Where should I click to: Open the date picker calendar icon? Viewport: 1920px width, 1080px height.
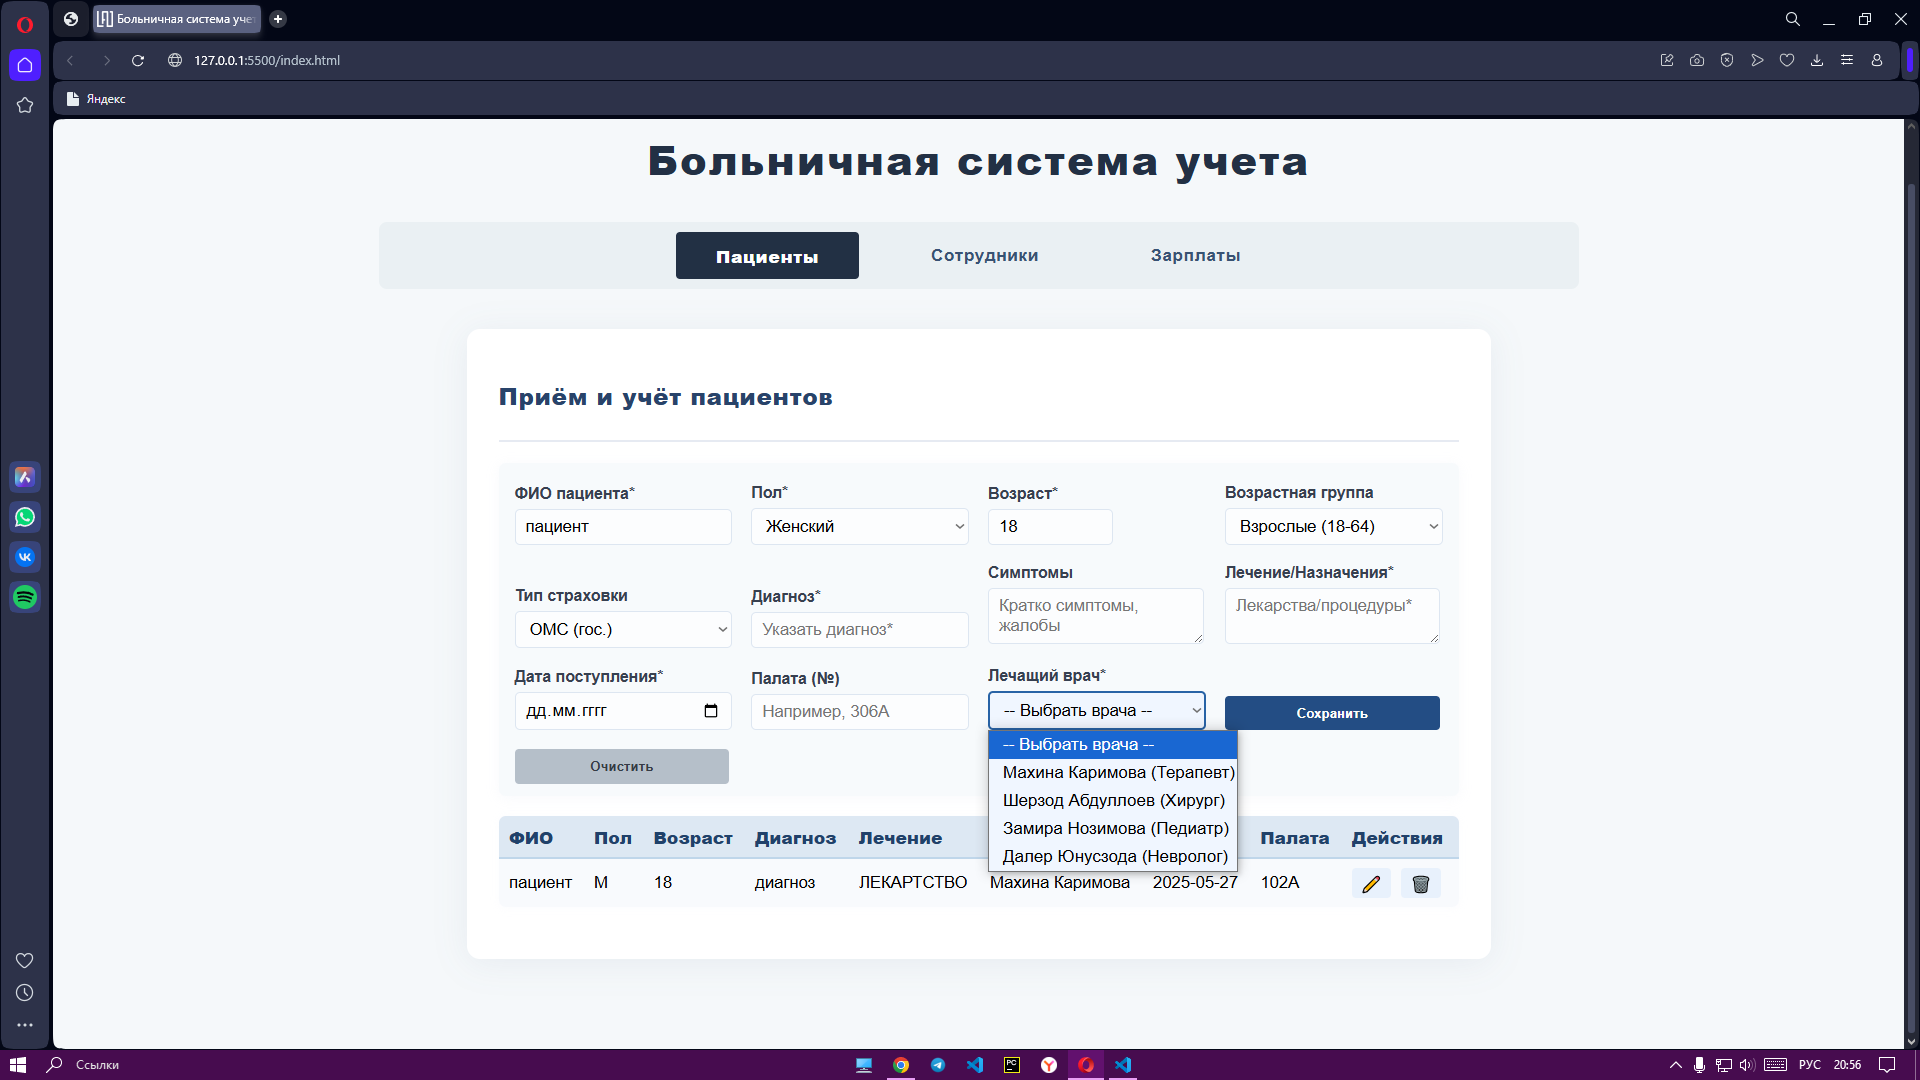710,711
